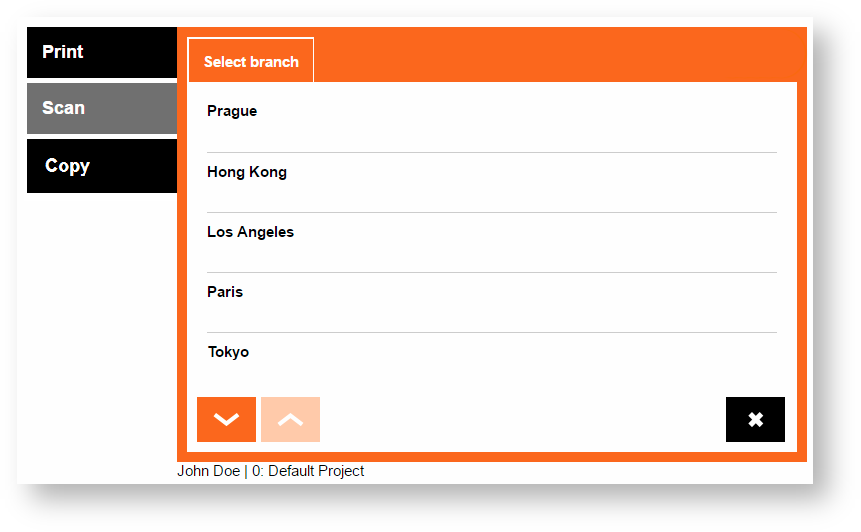861x532 pixels.
Task: Open the Print menu item
Action: [101, 52]
